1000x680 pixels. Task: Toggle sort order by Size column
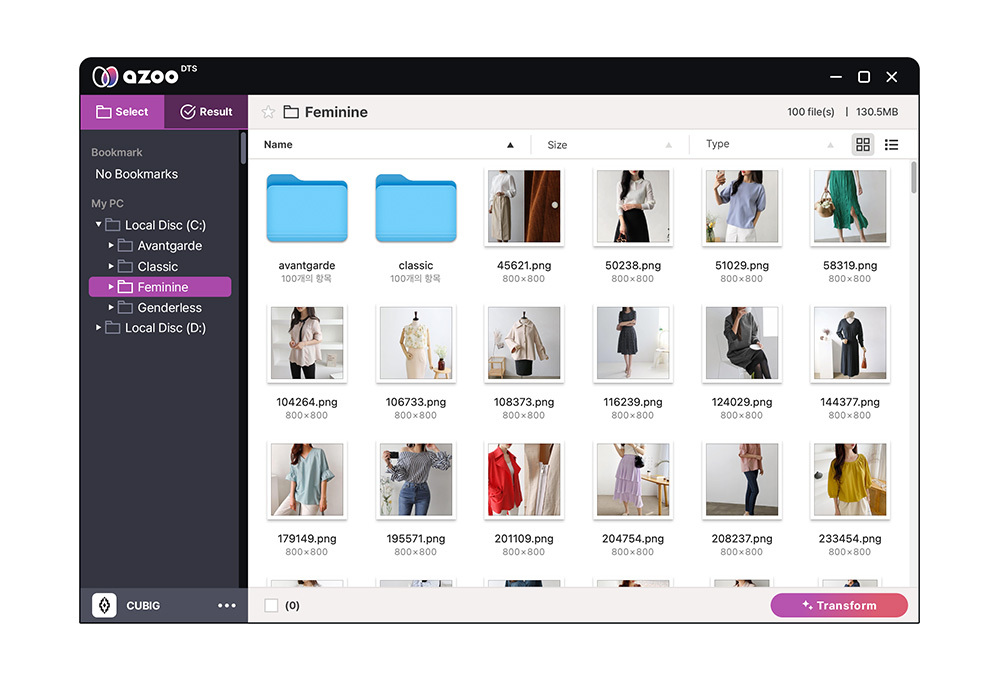tap(669, 145)
